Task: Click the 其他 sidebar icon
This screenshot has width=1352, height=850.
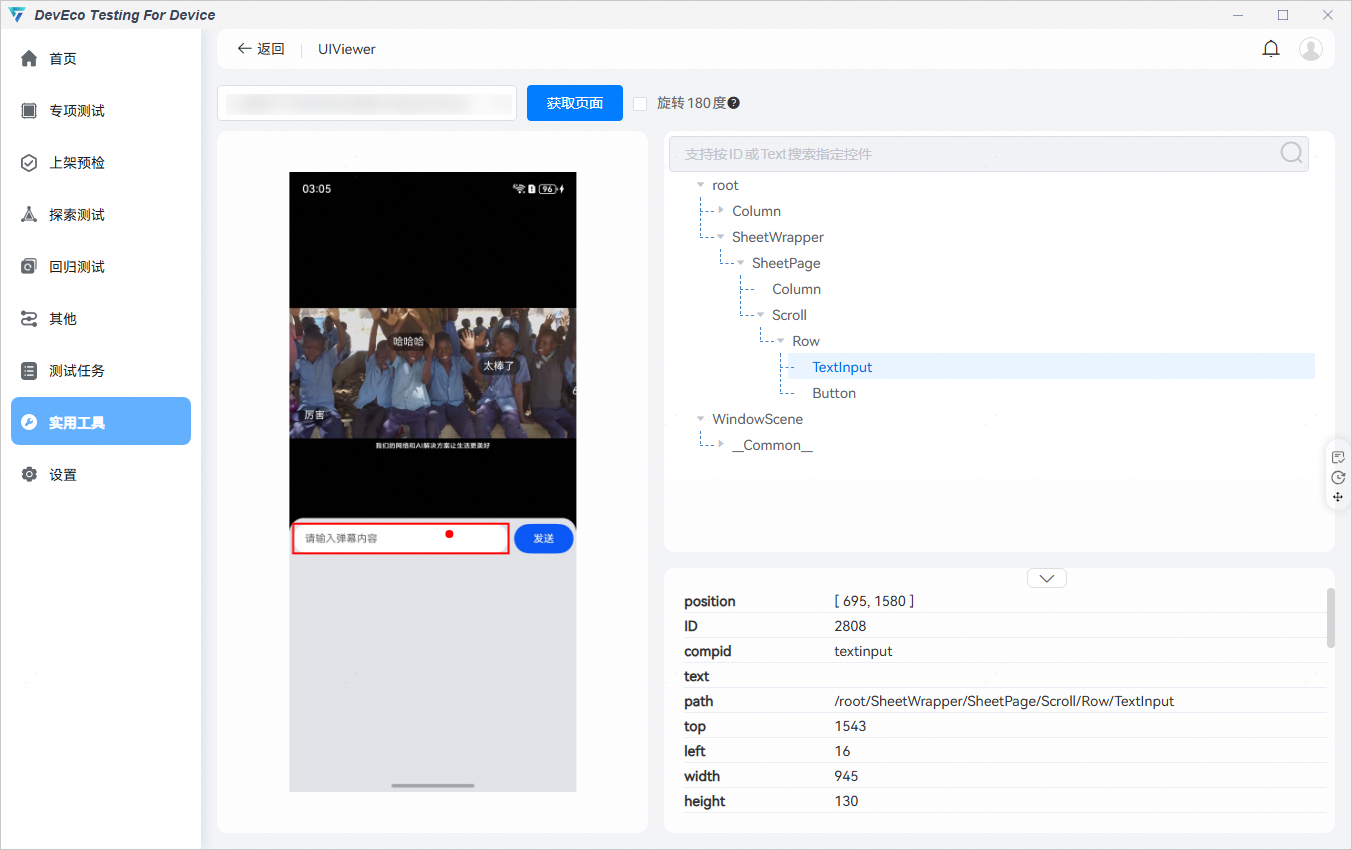Action: point(29,319)
